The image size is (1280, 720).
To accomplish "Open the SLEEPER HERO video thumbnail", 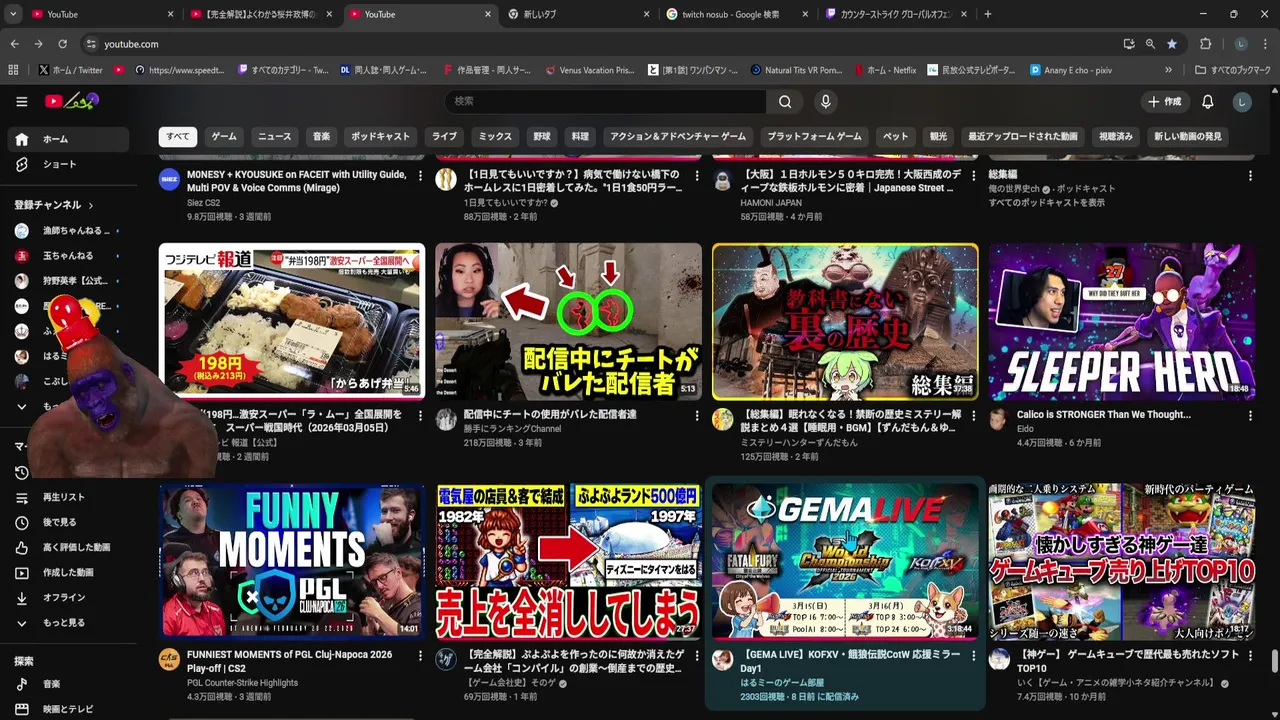I will [x=1121, y=322].
